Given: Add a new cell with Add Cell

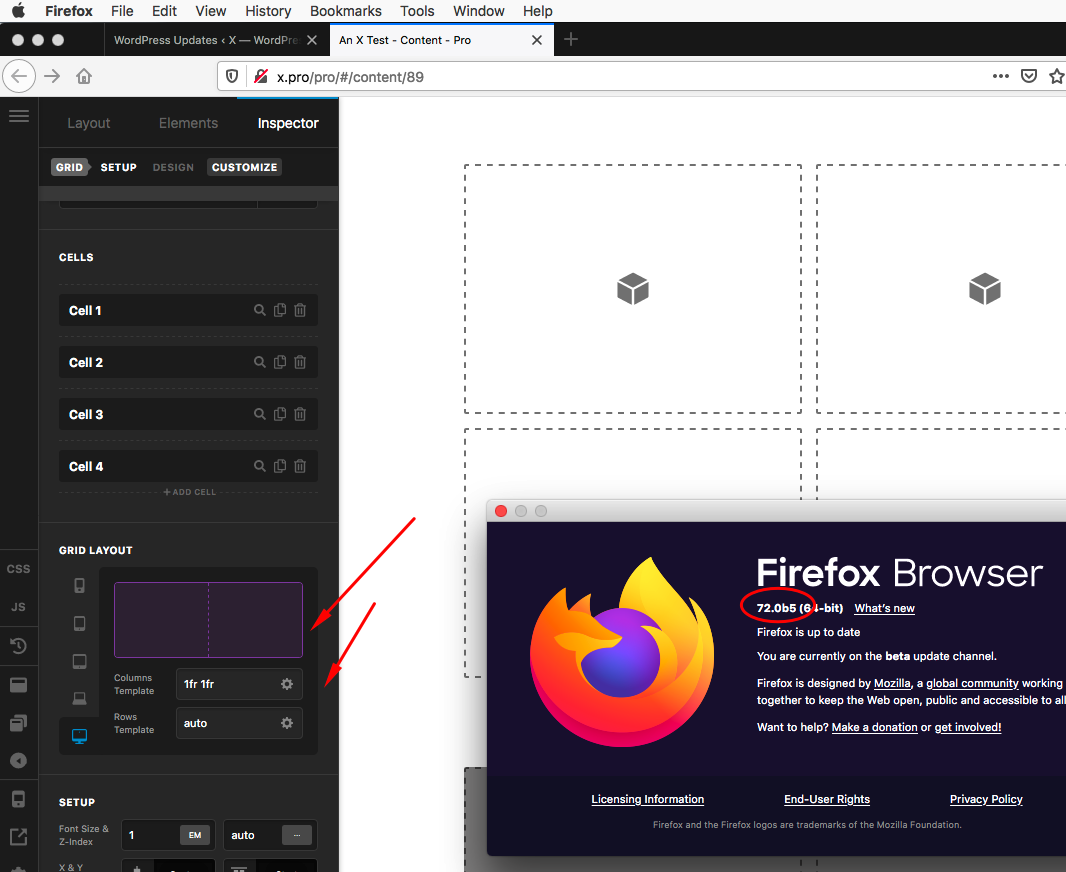Looking at the screenshot, I should [x=190, y=492].
